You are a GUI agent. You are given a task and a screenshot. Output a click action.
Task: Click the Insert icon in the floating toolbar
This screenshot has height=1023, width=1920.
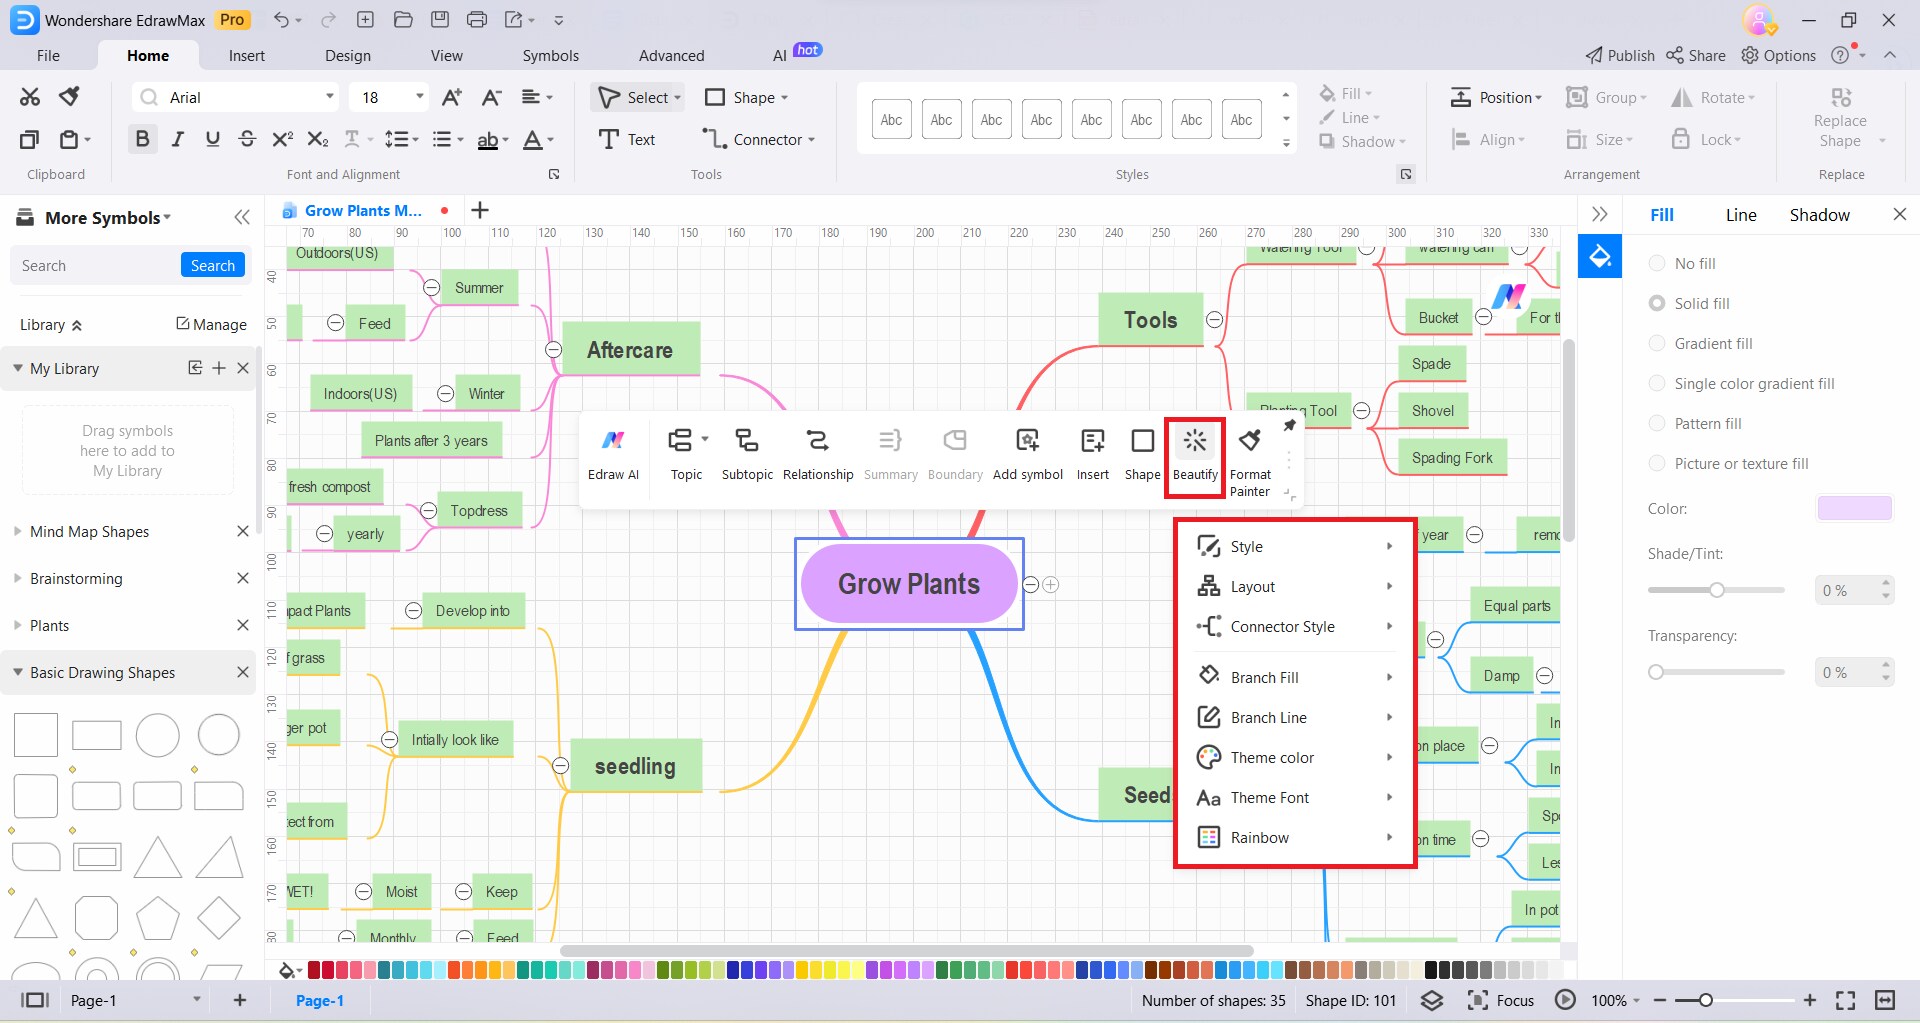coord(1093,455)
